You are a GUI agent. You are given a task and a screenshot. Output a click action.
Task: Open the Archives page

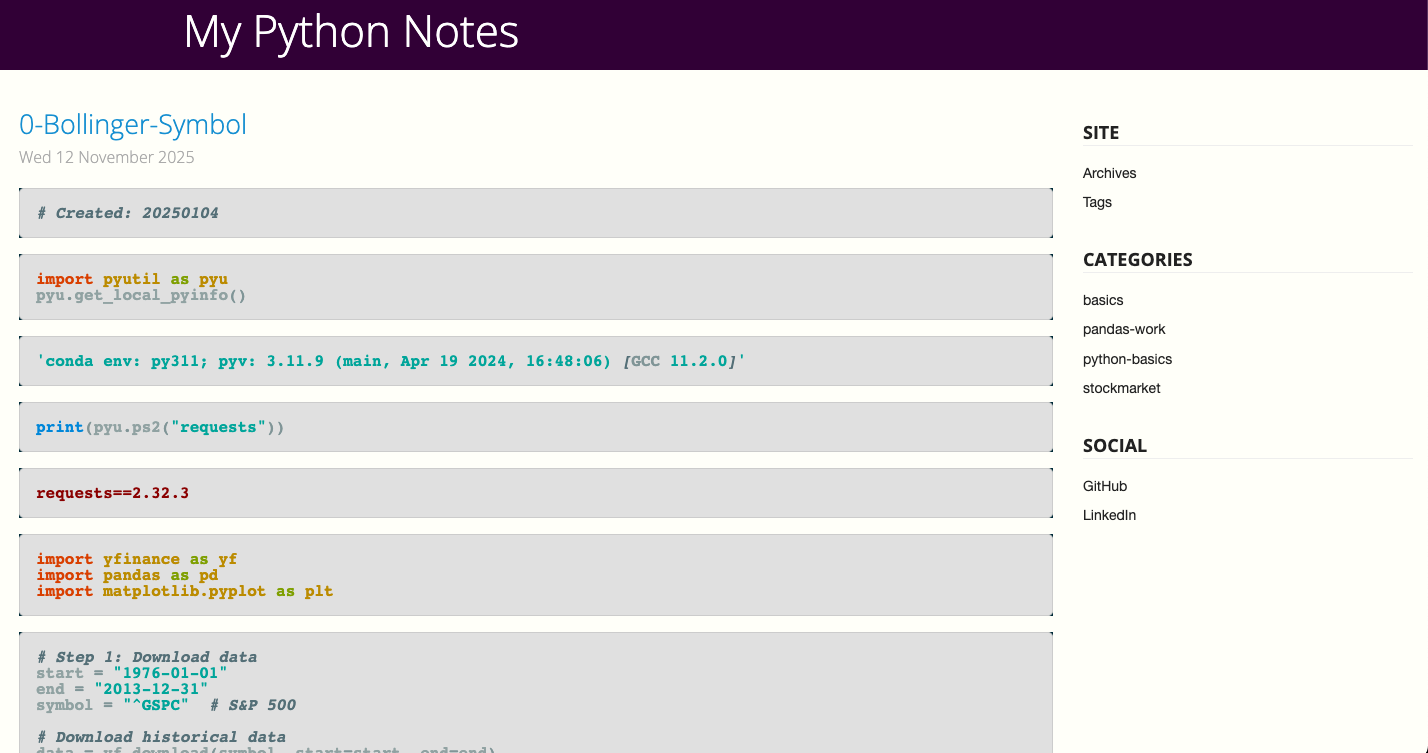(x=1109, y=173)
